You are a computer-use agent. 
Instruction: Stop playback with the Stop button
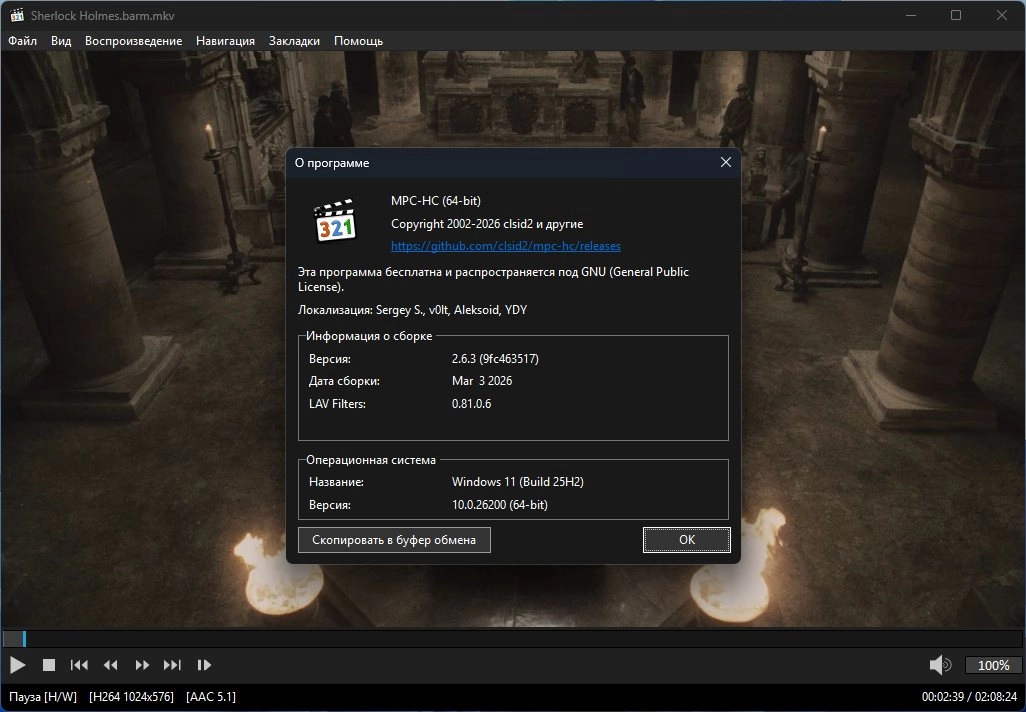[x=48, y=665]
